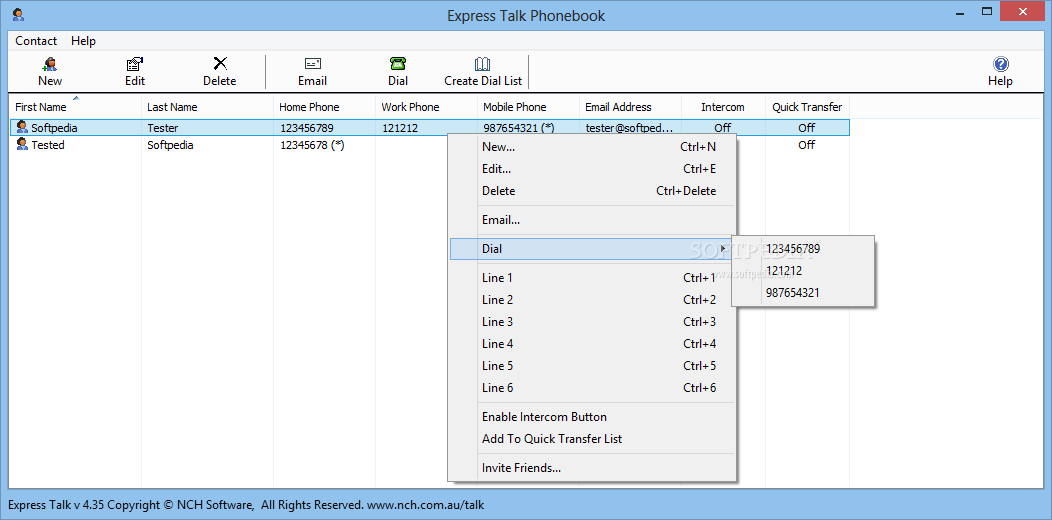Expand the Dial submenu arrow
1052x520 pixels.
pos(723,249)
